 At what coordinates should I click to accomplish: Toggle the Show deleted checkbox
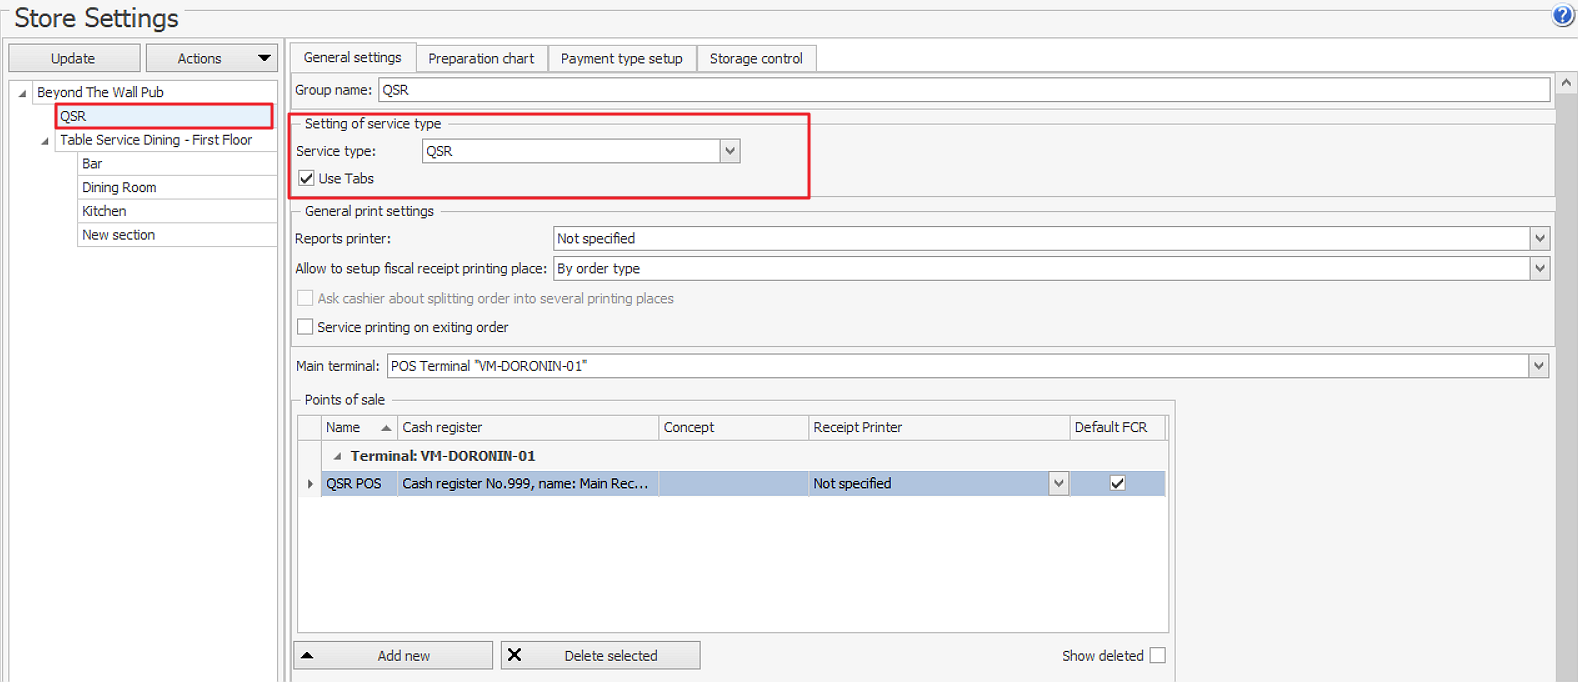pos(1157,656)
